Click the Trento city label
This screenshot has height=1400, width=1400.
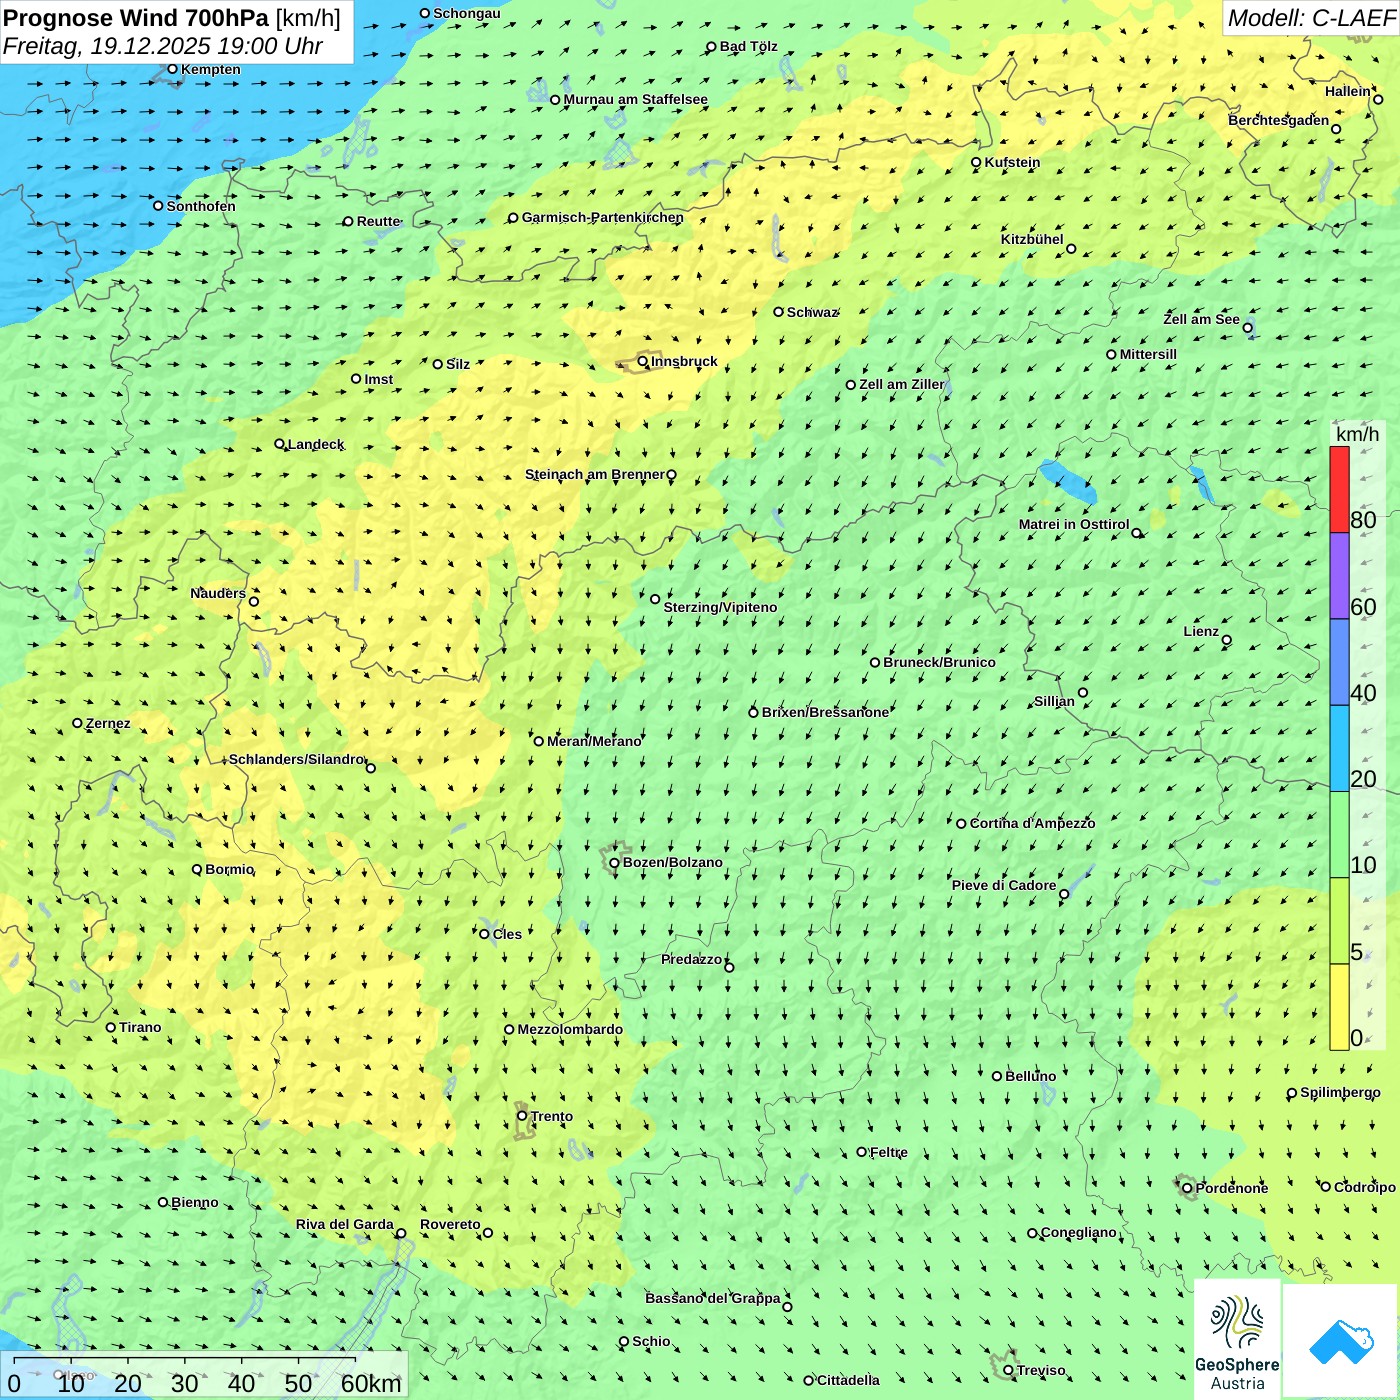coord(551,1116)
